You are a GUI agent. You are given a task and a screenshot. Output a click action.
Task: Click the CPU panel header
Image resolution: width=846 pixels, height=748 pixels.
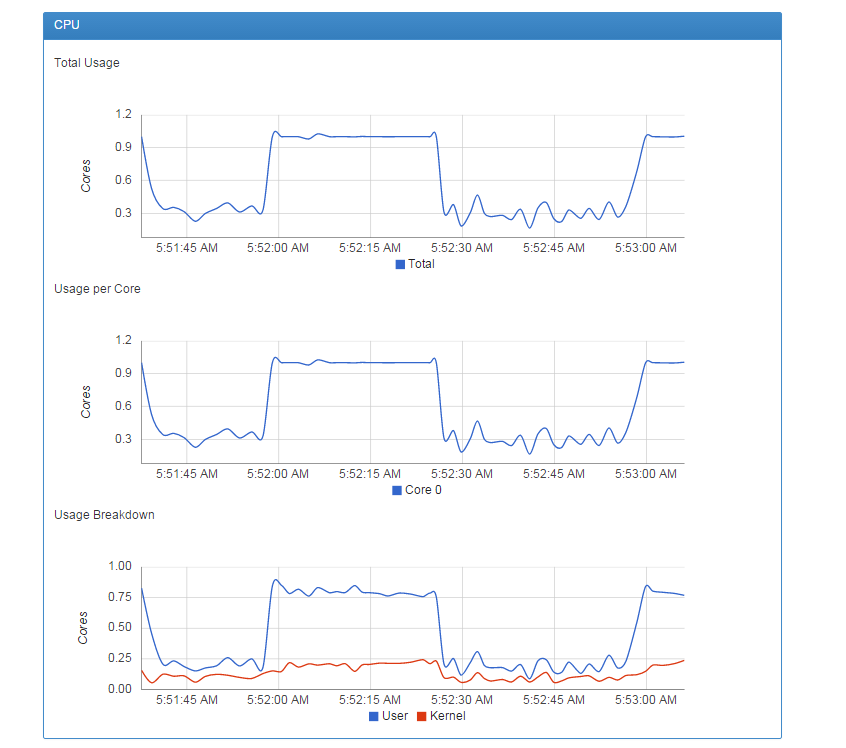(412, 25)
